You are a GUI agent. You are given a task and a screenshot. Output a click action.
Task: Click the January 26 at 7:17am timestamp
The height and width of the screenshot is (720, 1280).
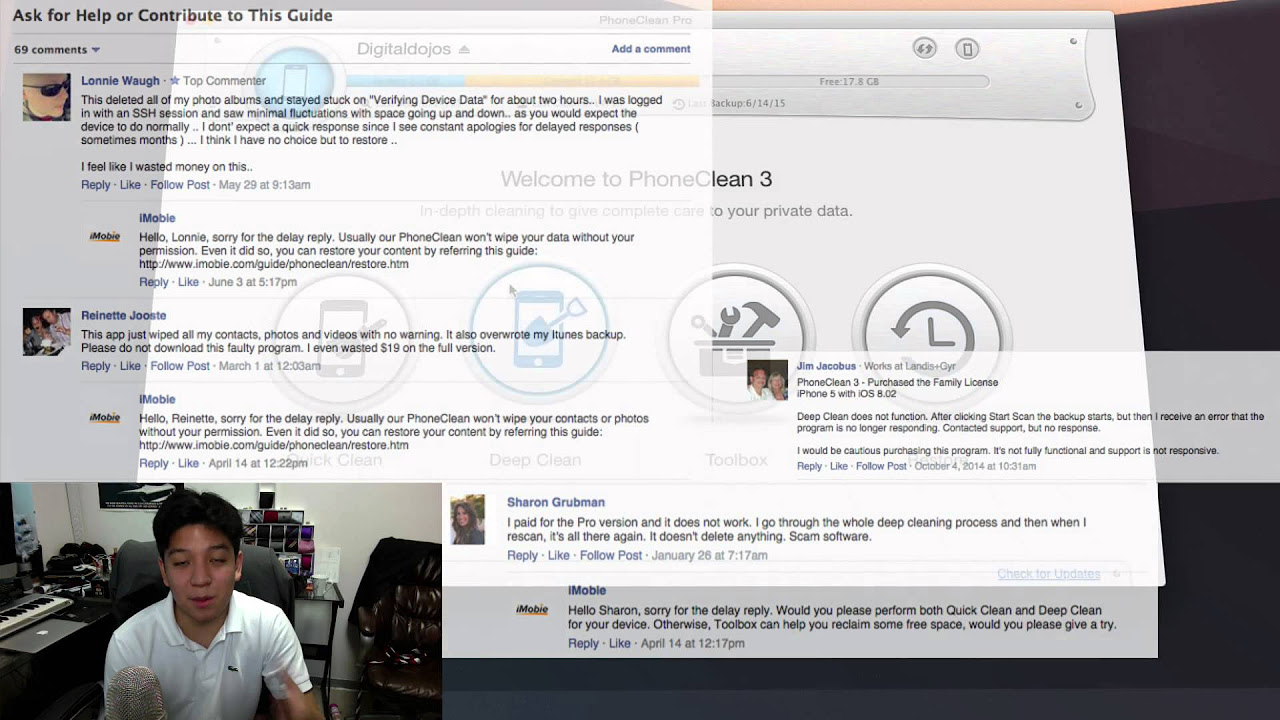click(x=710, y=555)
